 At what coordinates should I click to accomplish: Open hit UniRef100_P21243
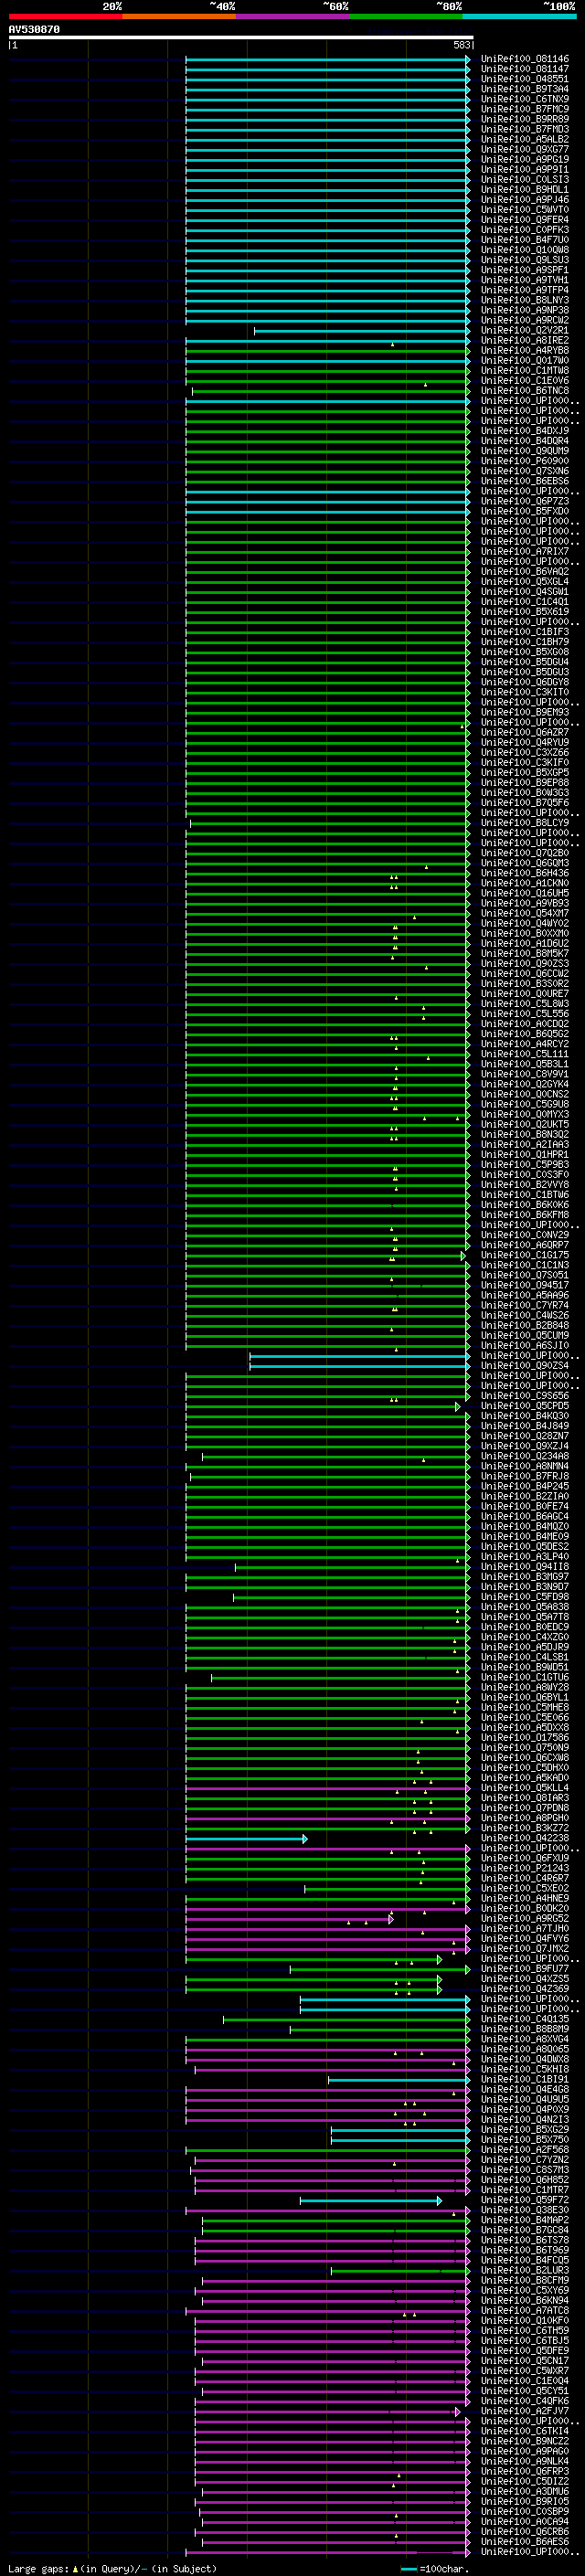pos(525,1868)
